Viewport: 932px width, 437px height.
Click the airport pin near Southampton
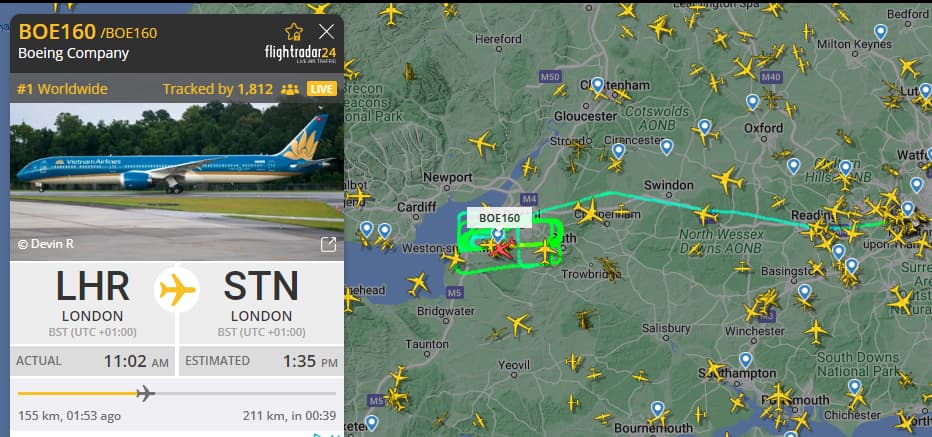(x=745, y=360)
